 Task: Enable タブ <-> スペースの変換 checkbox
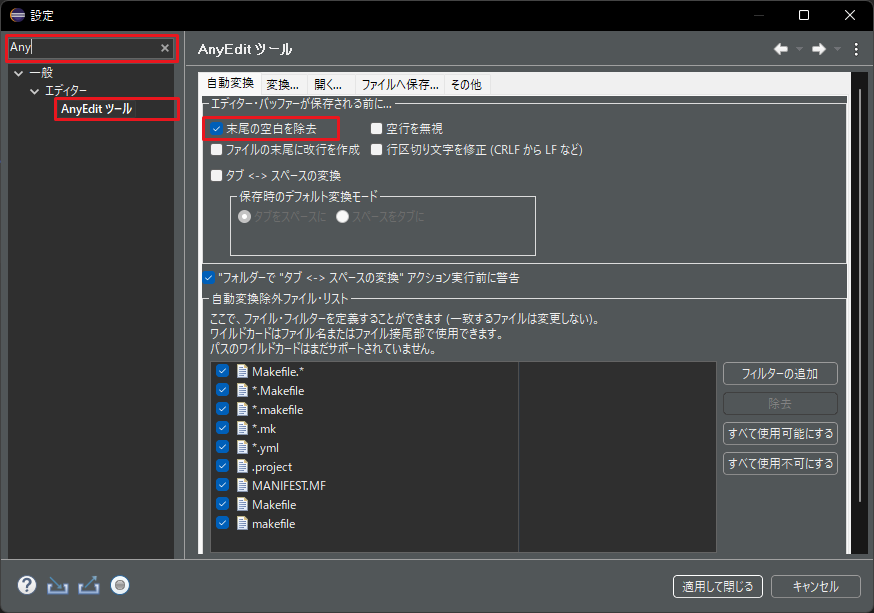tap(216, 176)
